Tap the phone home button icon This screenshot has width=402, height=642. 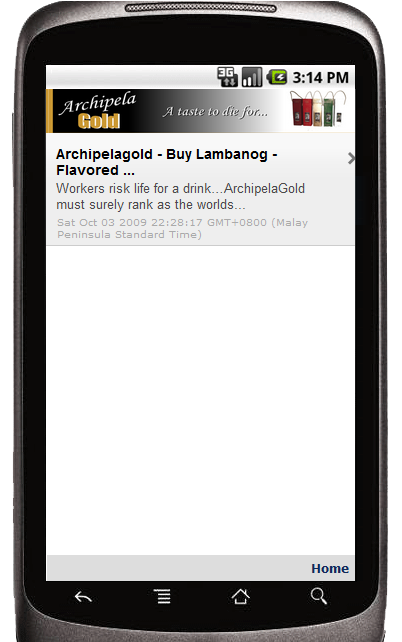click(x=240, y=596)
